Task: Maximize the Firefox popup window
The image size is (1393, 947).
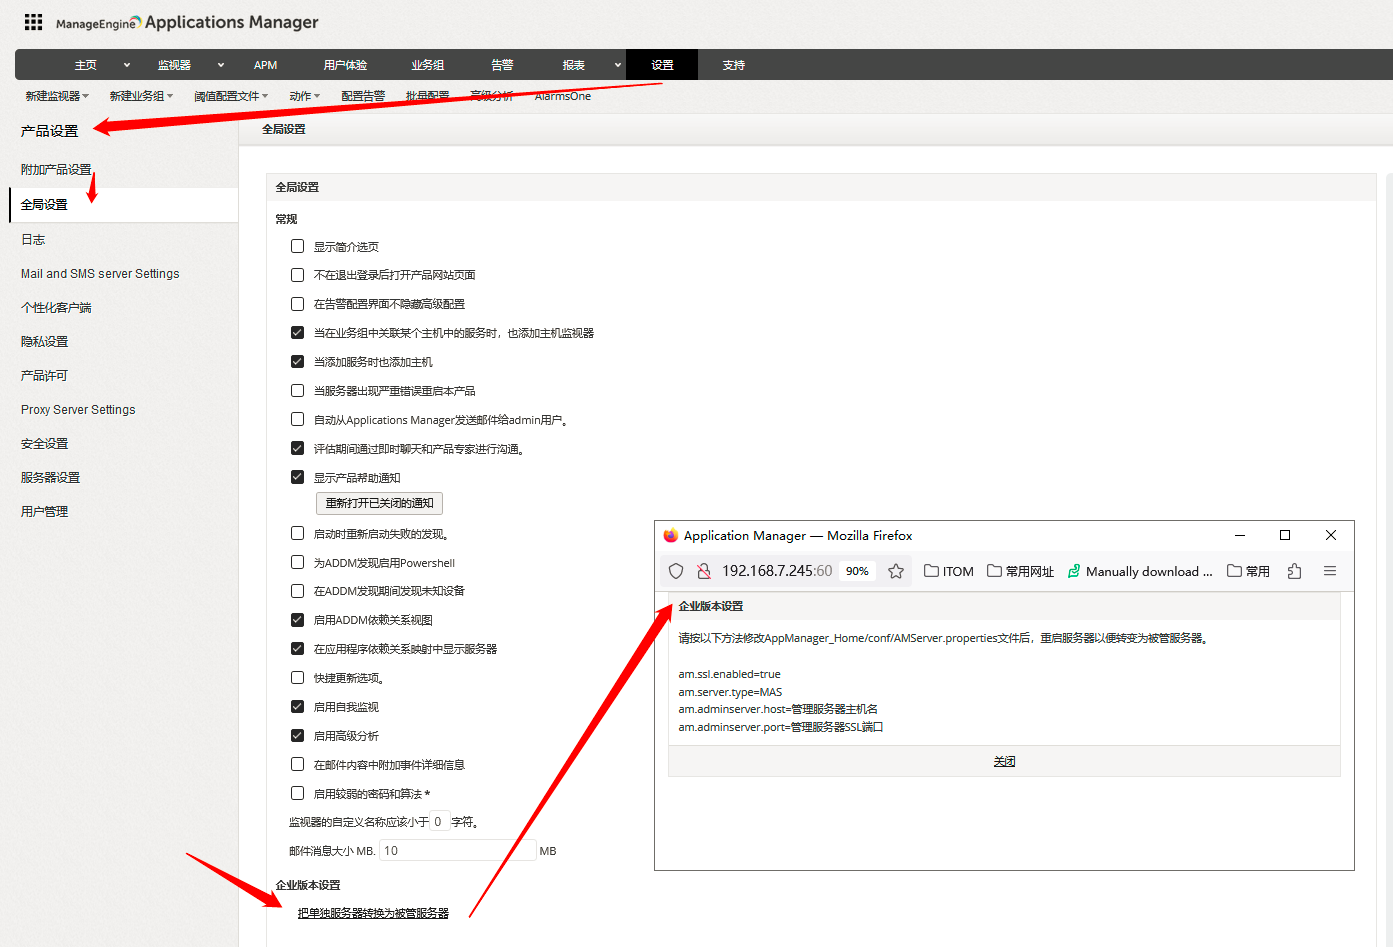Action: [x=1285, y=535]
